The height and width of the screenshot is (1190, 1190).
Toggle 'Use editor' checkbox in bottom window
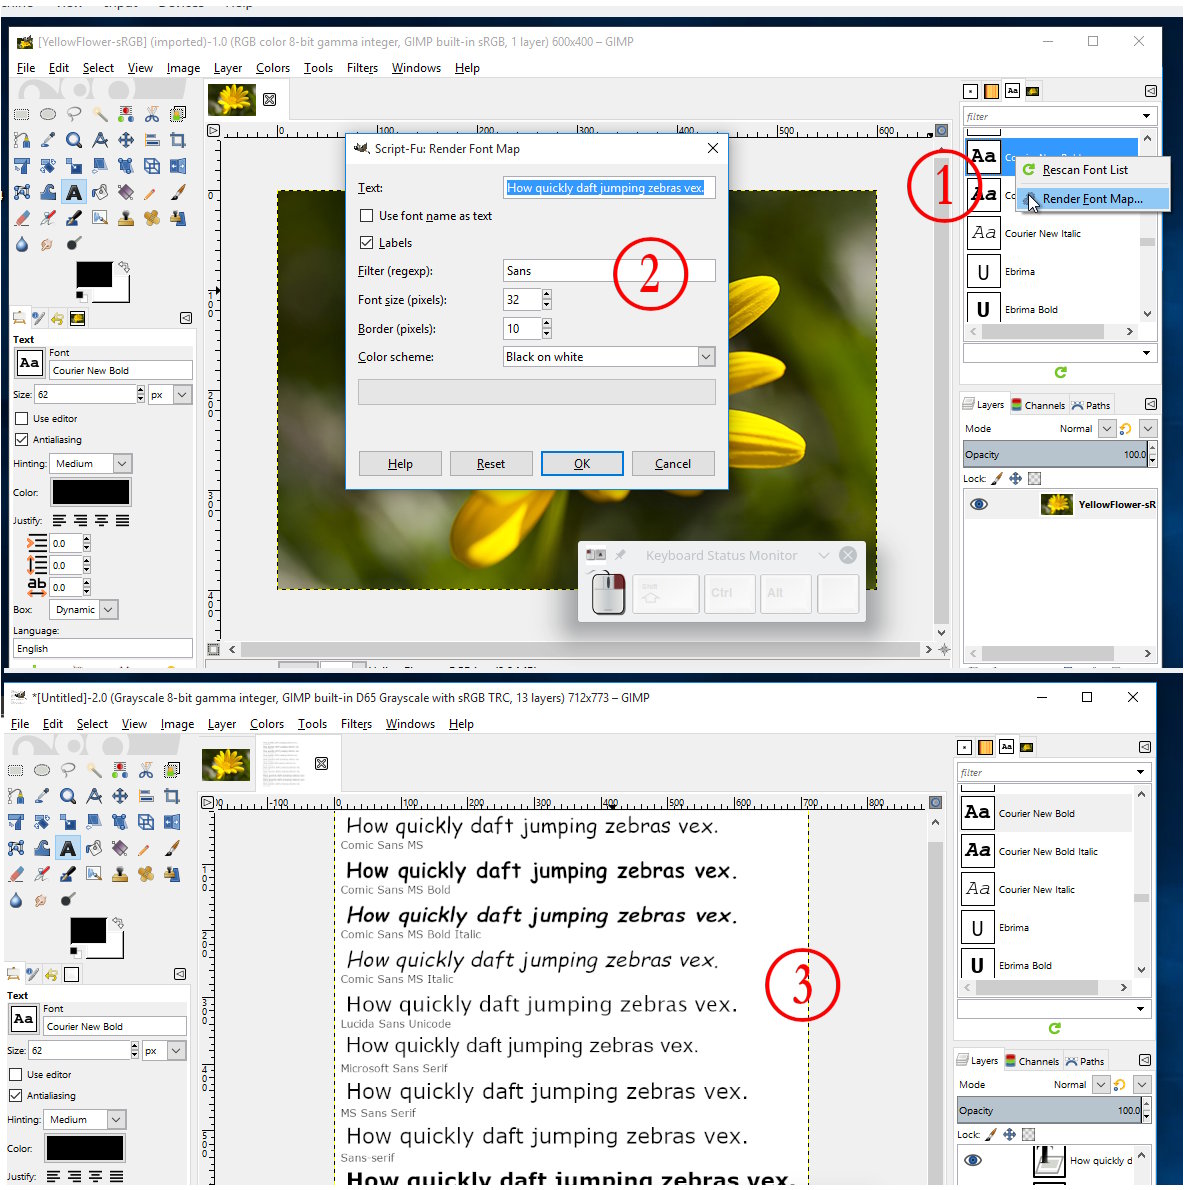click(15, 1075)
